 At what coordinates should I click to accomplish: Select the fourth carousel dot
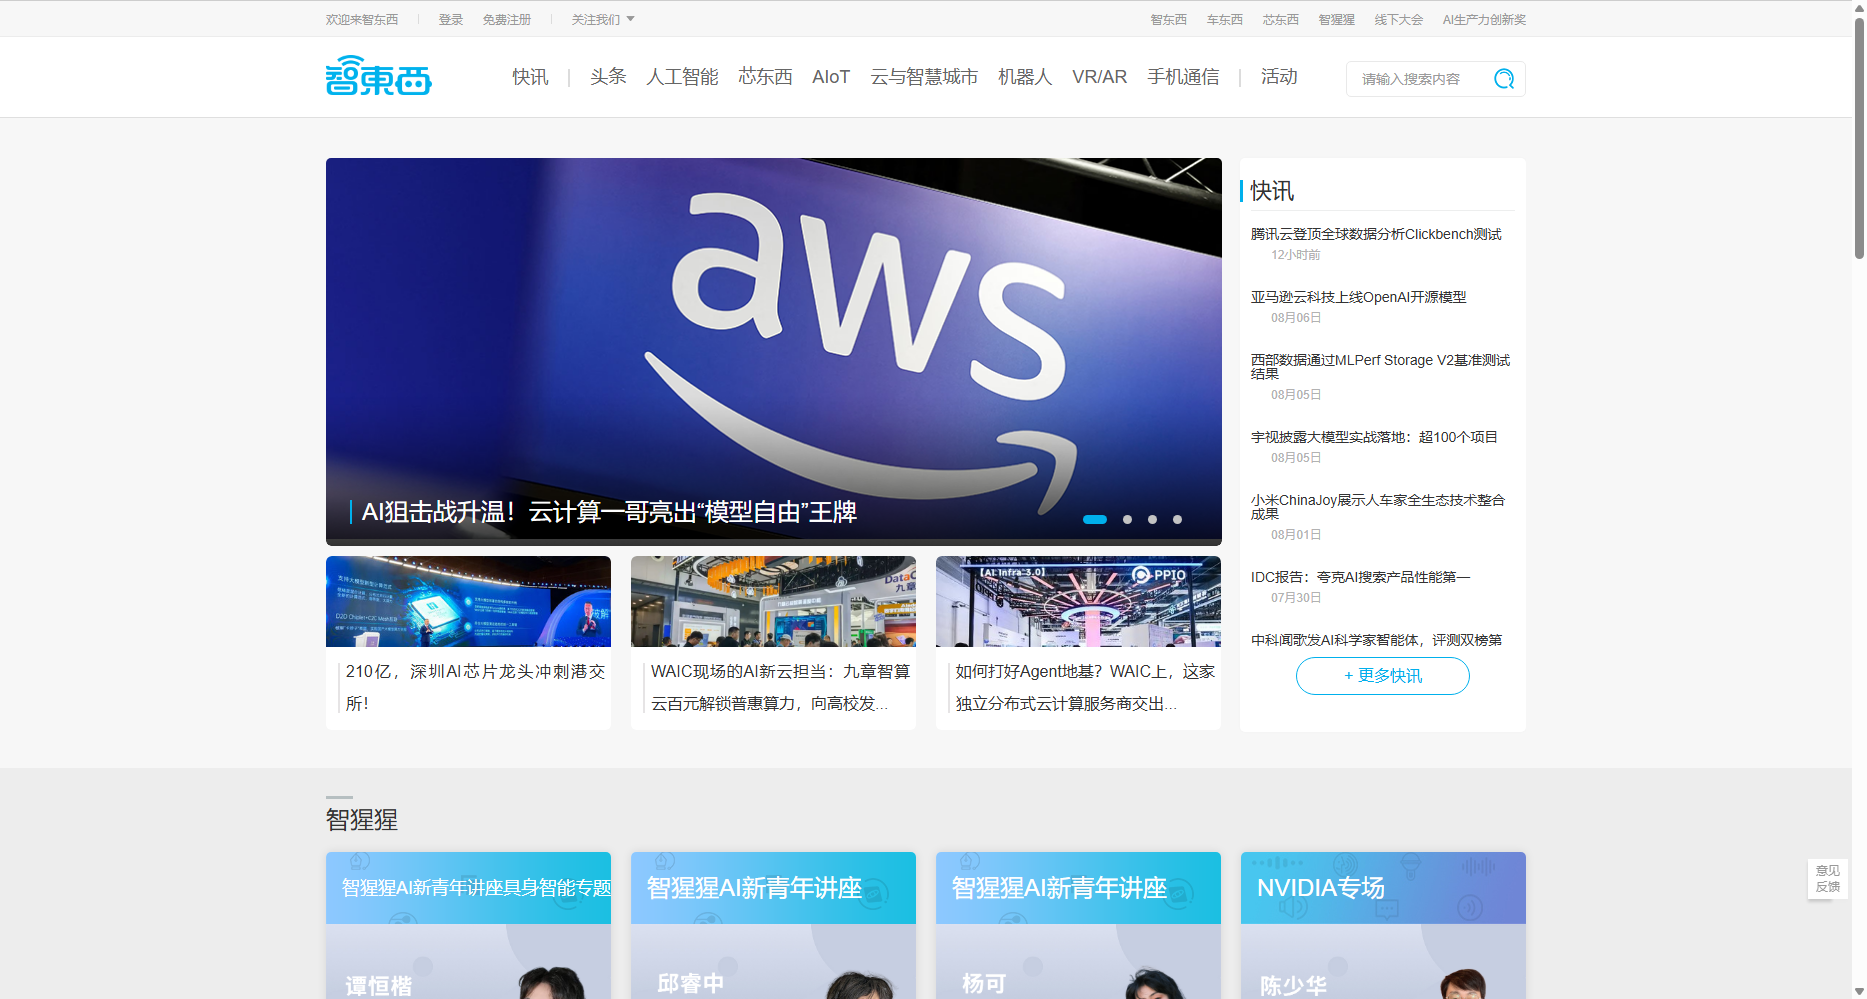(x=1177, y=519)
